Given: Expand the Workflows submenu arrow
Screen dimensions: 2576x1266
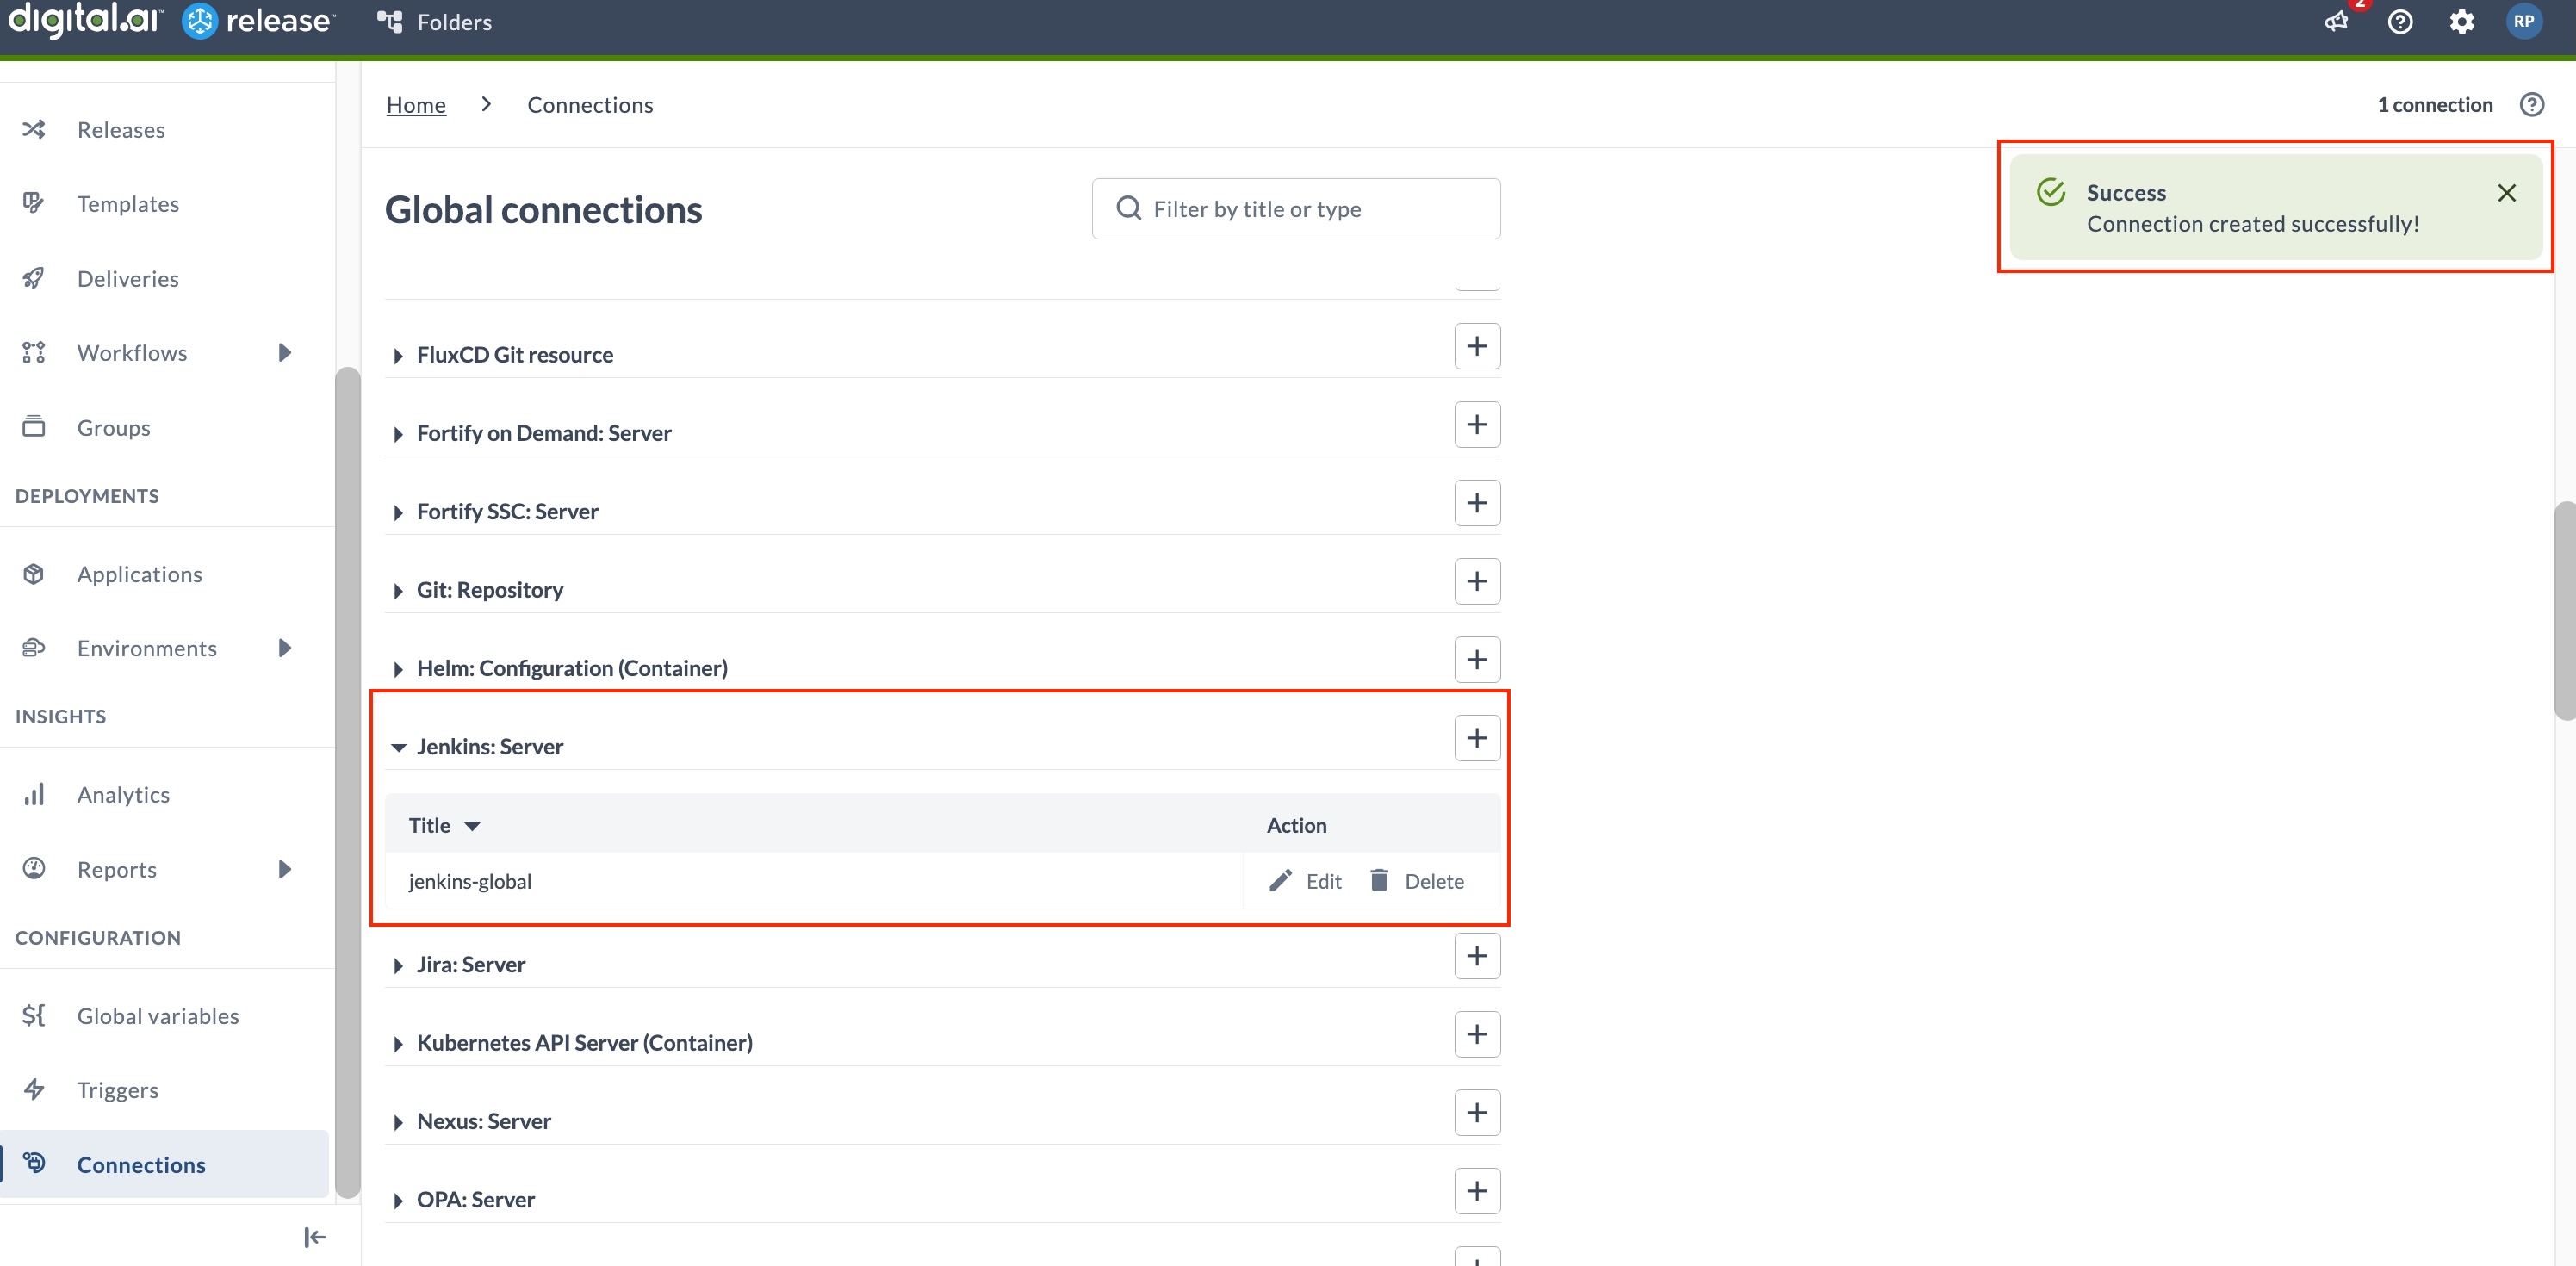Looking at the screenshot, I should point(285,353).
